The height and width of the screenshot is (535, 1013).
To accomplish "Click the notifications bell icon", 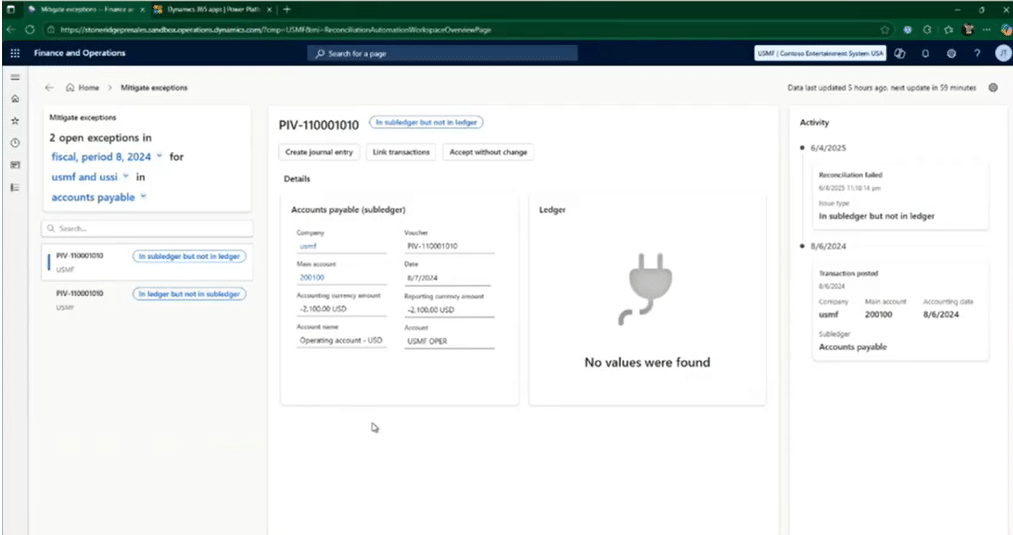I will click(x=925, y=53).
